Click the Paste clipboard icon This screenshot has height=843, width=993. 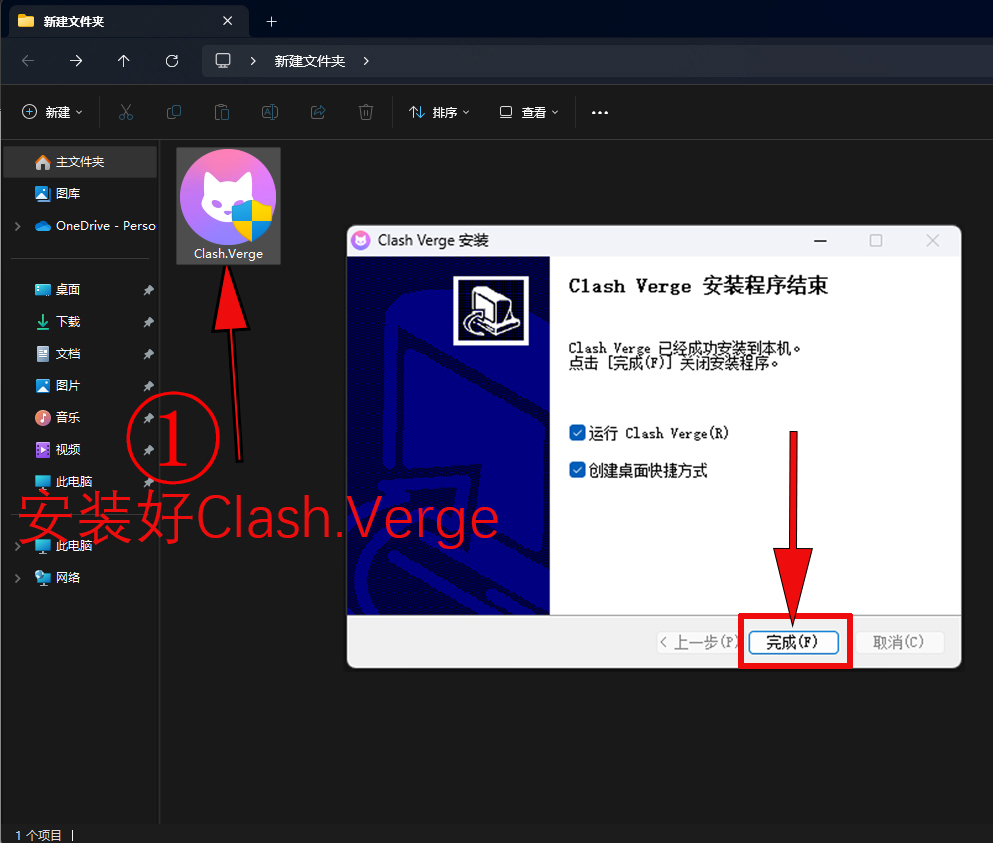tap(222, 113)
